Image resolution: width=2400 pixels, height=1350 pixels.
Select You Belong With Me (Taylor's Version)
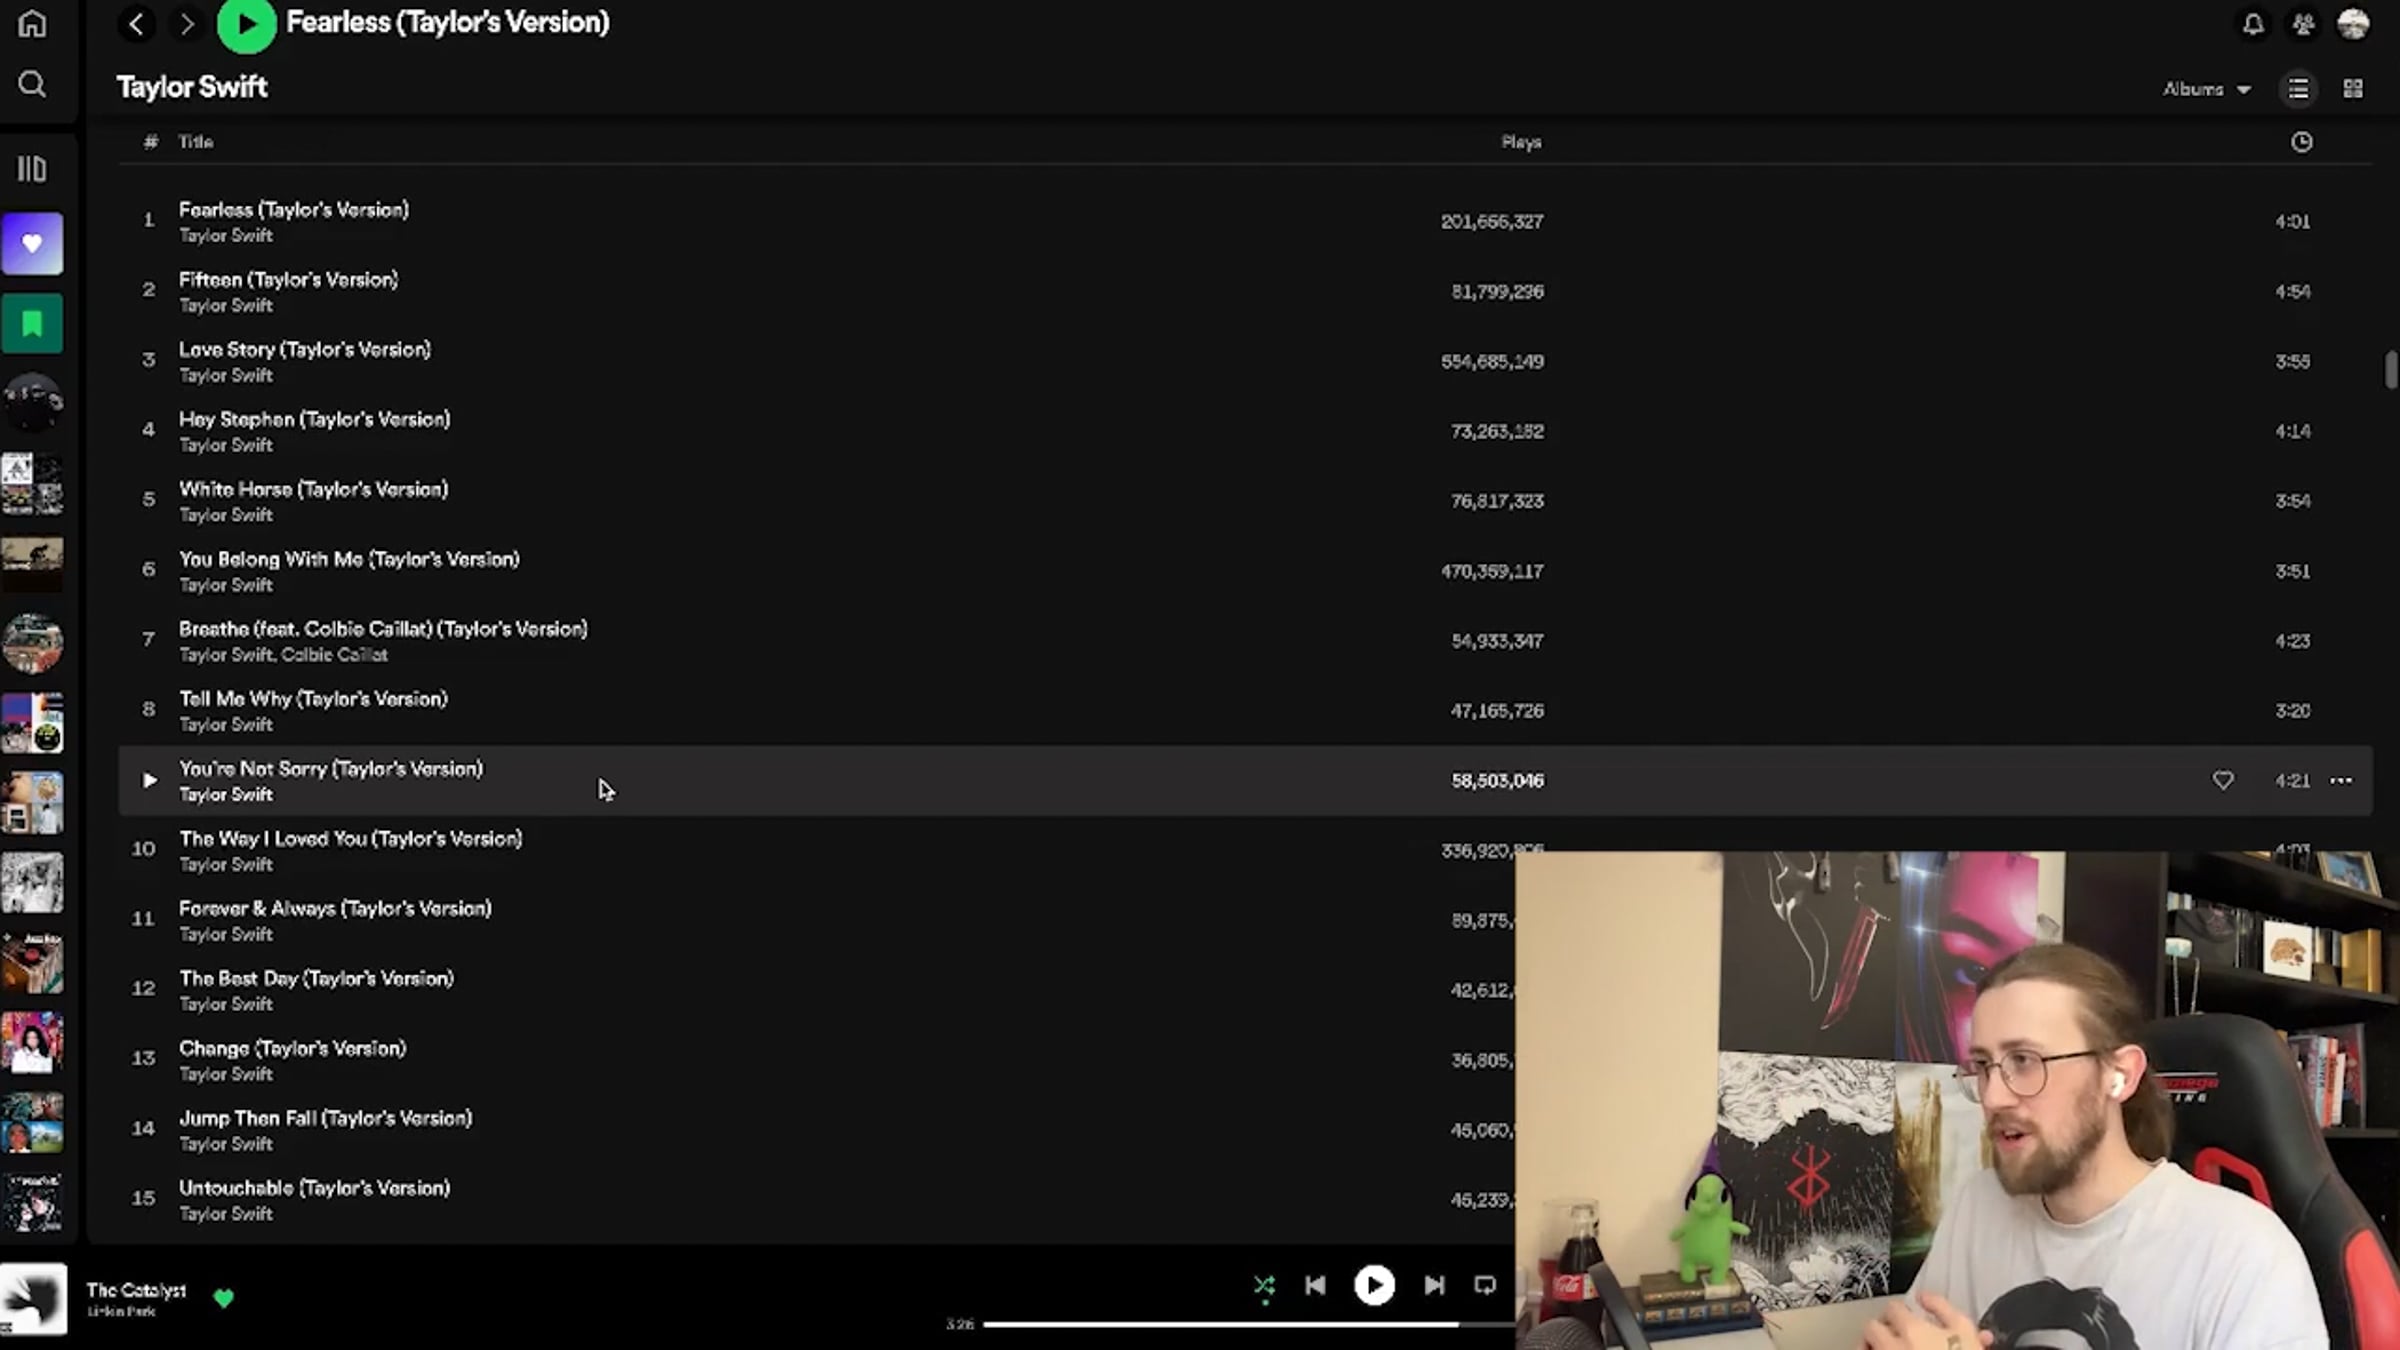click(349, 560)
